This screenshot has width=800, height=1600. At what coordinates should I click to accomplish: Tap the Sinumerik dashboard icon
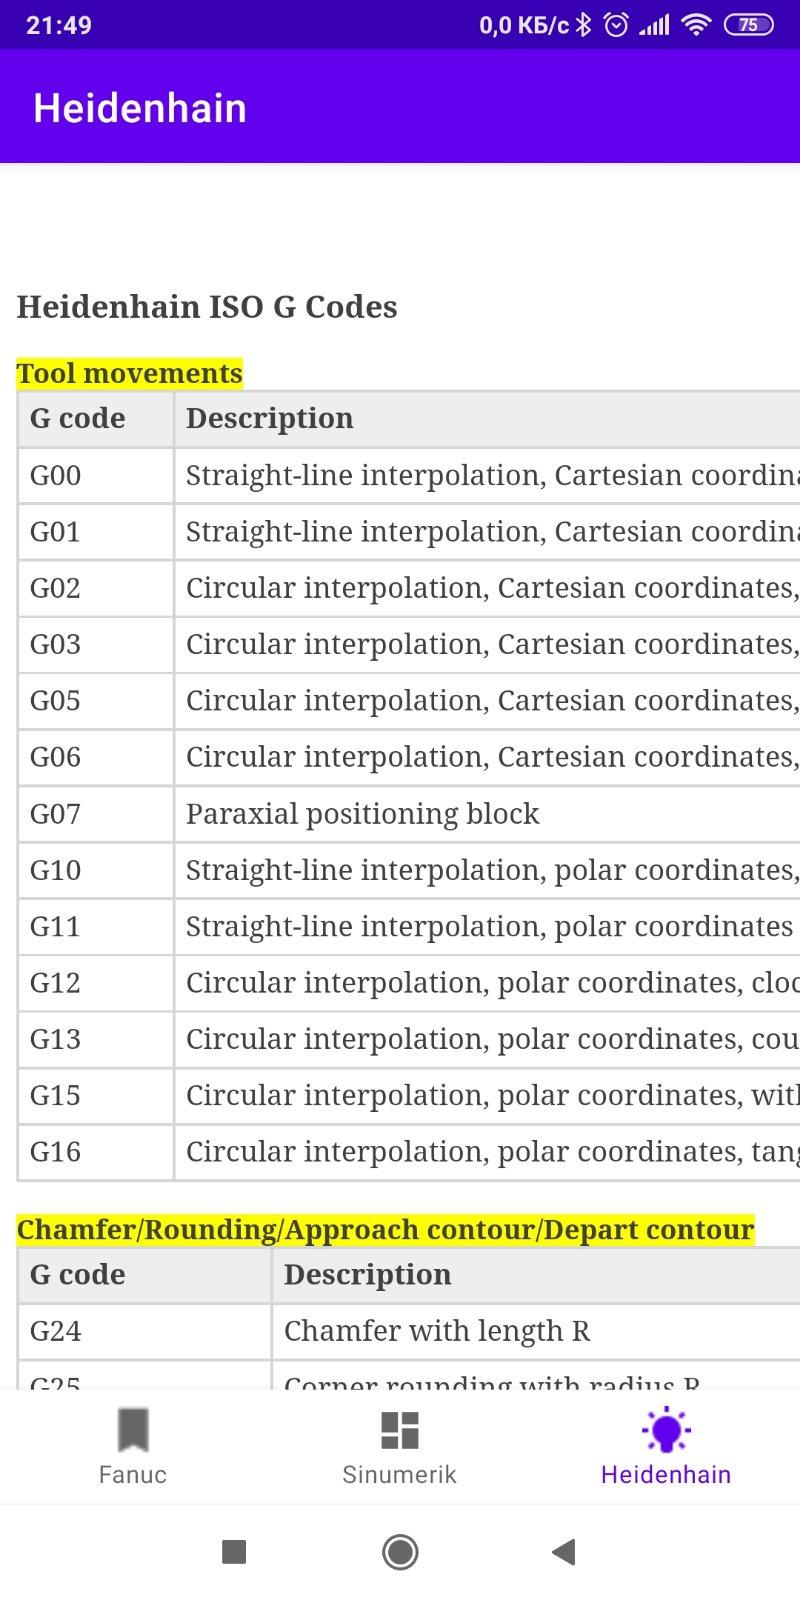pyautogui.click(x=399, y=1430)
